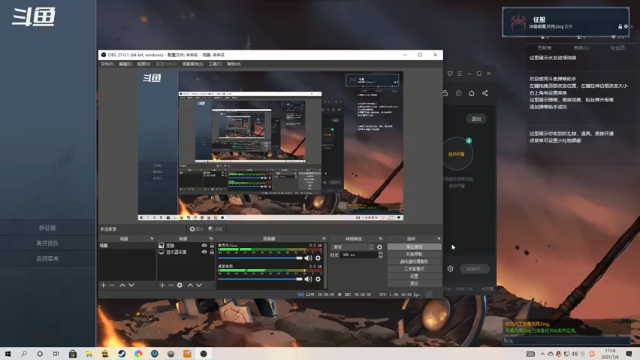Open Microsoft Store from the taskbar

click(x=73, y=354)
